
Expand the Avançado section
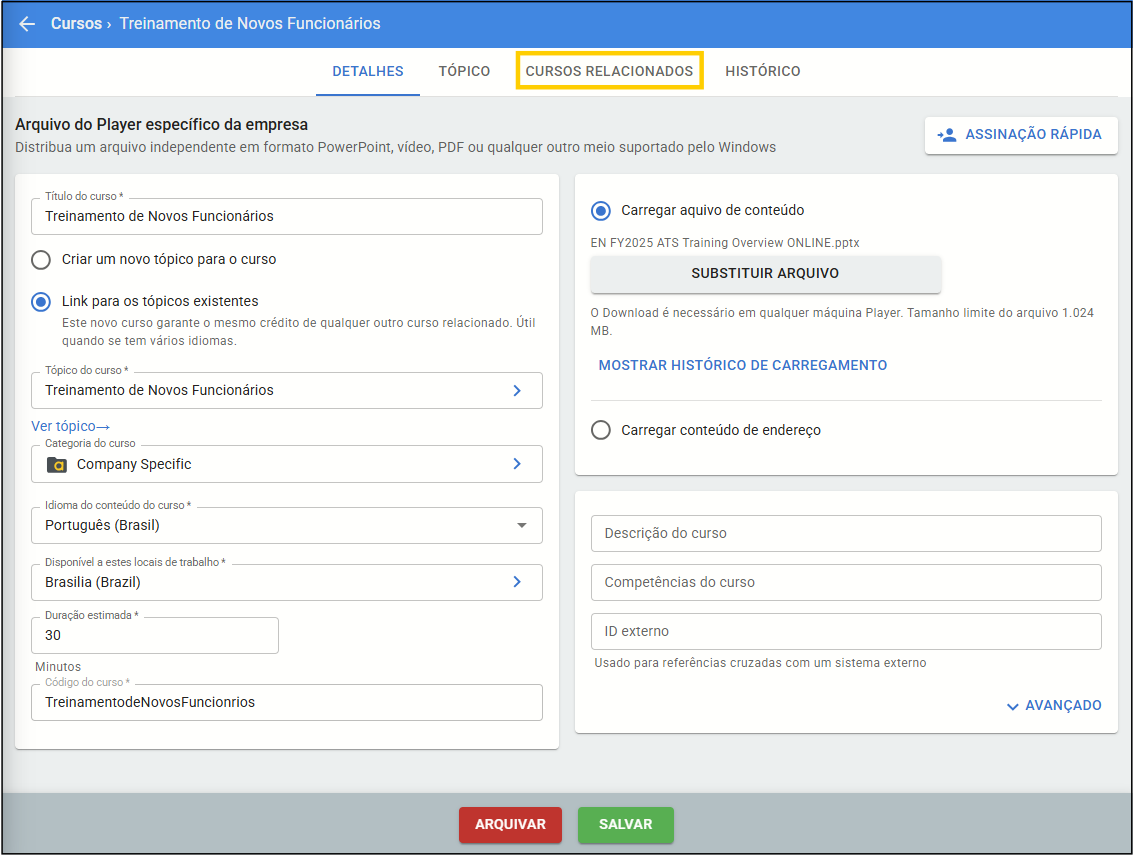pyautogui.click(x=1053, y=705)
